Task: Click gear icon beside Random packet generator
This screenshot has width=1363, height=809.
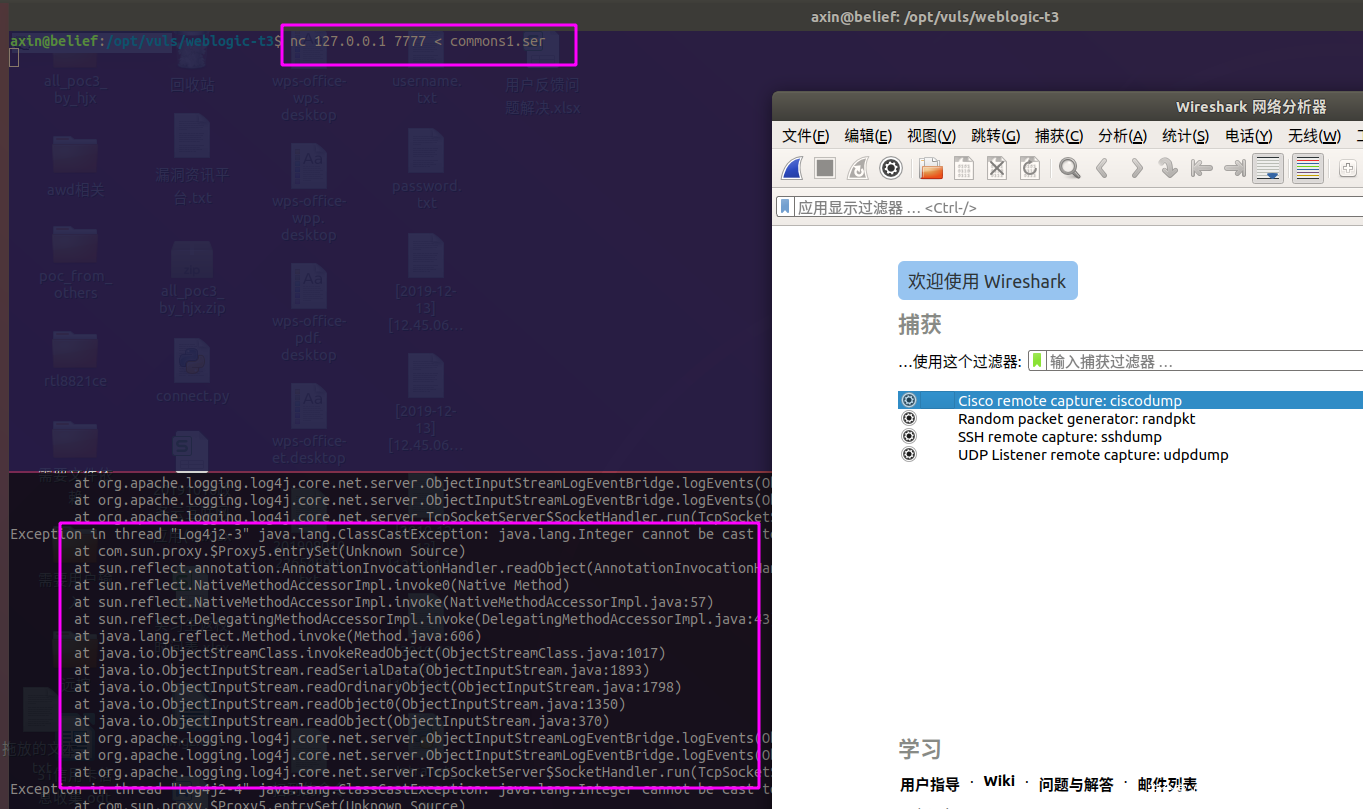Action: [x=909, y=418]
